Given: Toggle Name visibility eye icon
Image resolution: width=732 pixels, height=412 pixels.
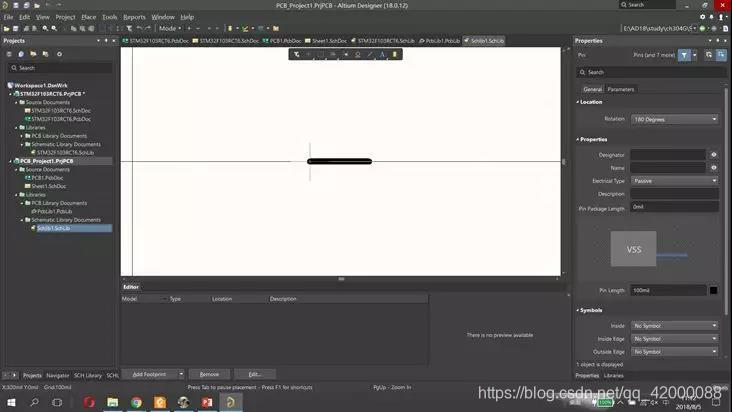Looking at the screenshot, I should pos(714,168).
